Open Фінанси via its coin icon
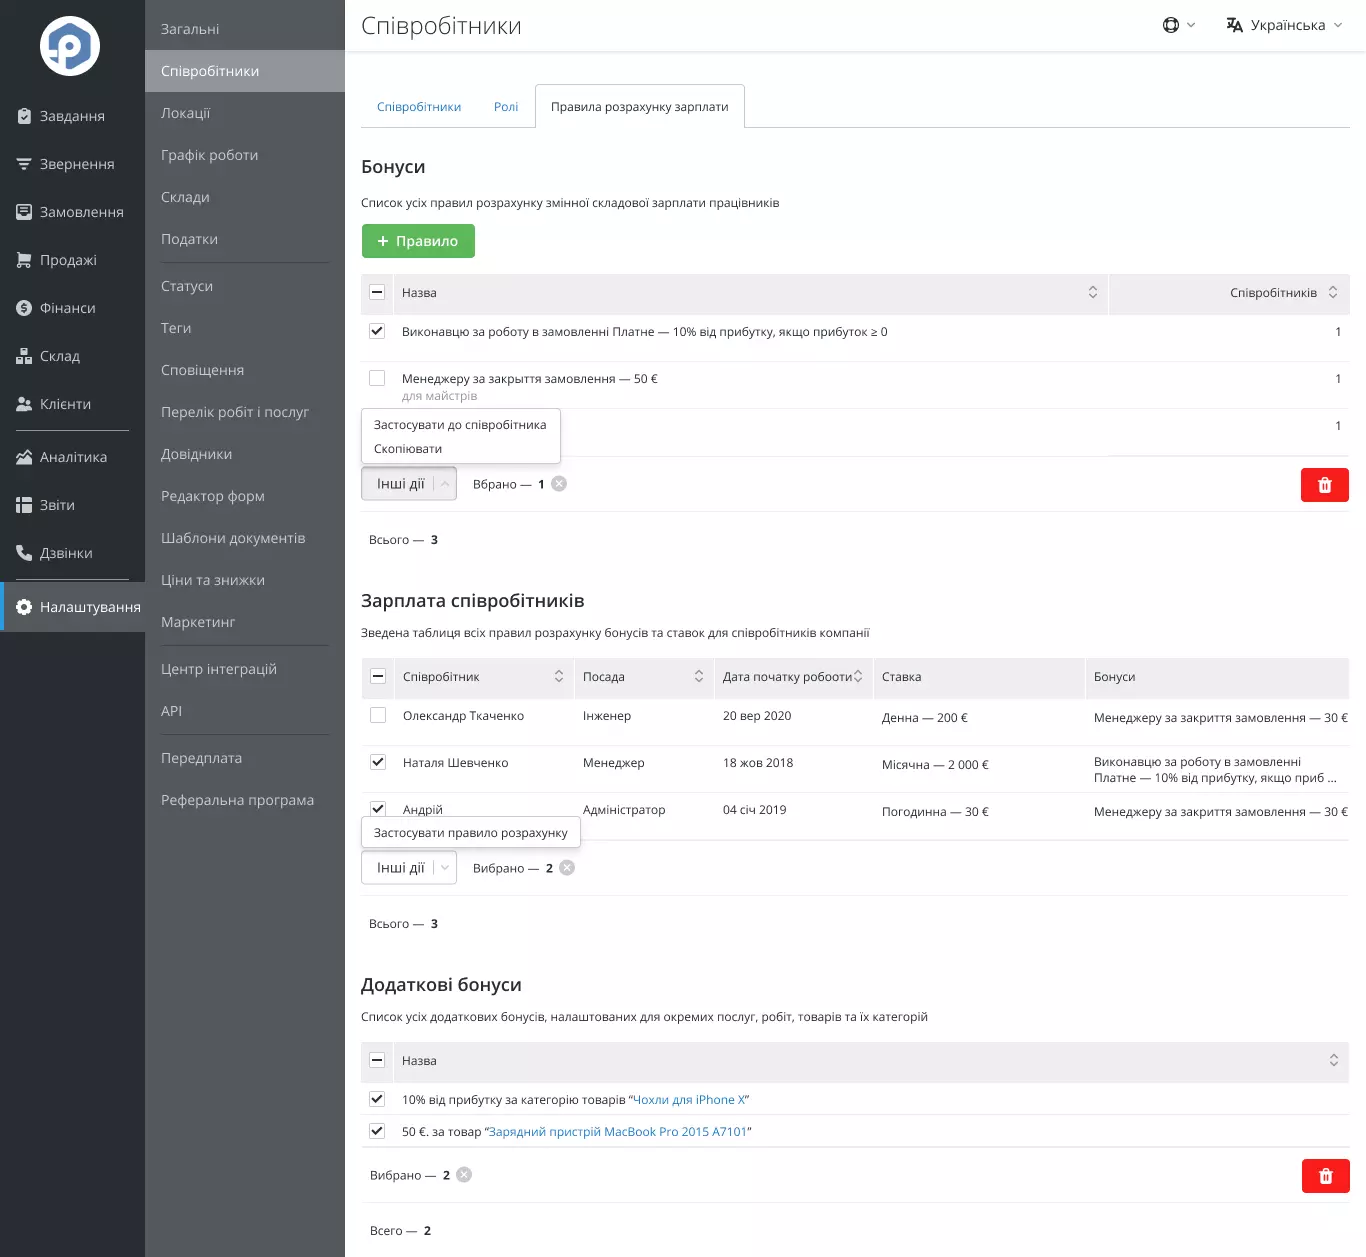 click(x=24, y=308)
